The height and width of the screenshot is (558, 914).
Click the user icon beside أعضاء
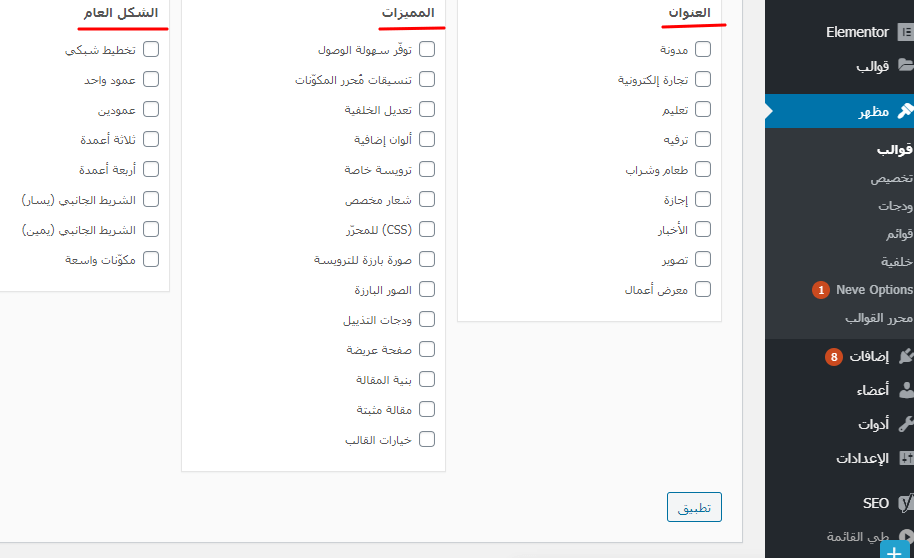pos(905,390)
